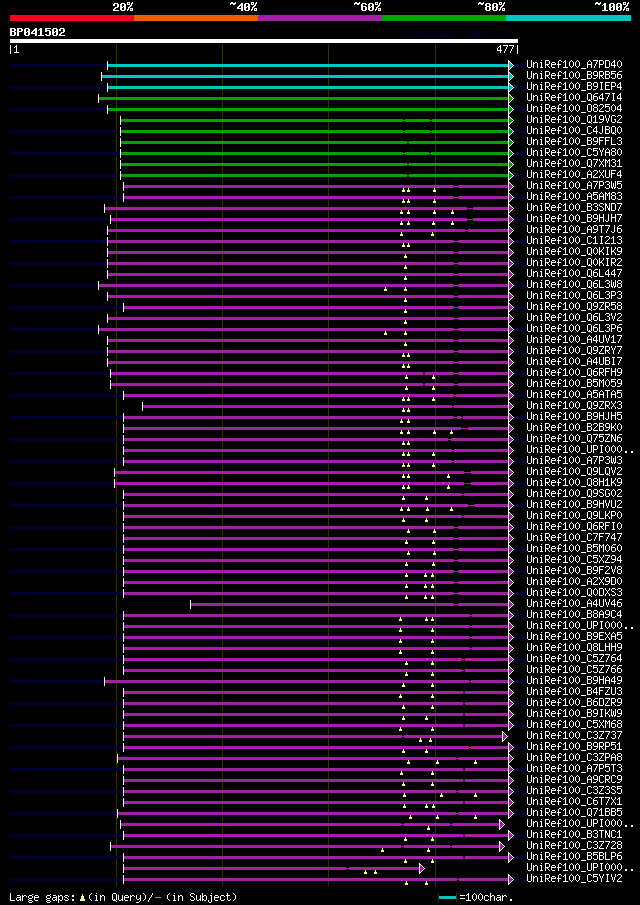Screen dimensions: 640x905
Task: Click the cyan ~100% identity color swatch
Action: tap(568, 18)
